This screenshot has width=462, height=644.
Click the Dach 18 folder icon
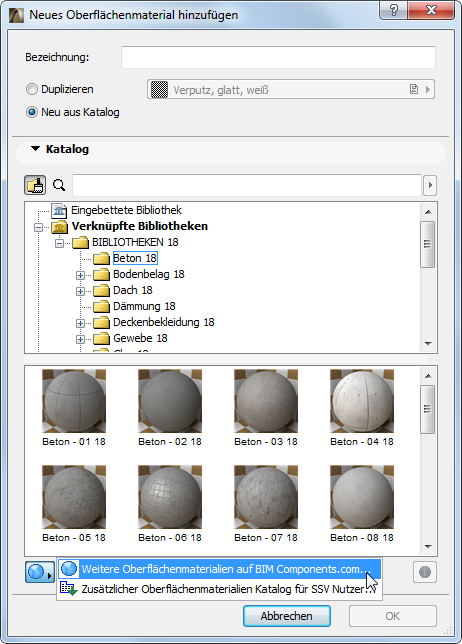point(101,291)
